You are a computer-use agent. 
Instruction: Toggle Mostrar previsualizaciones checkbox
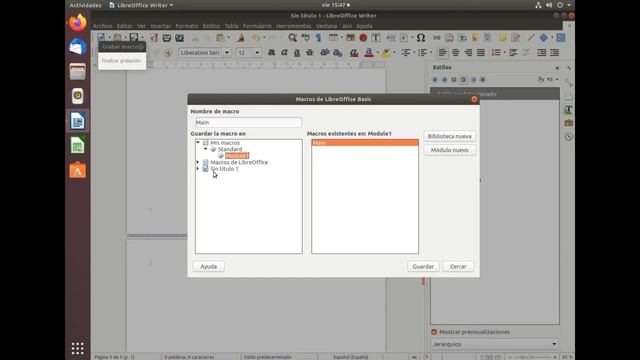(434, 332)
